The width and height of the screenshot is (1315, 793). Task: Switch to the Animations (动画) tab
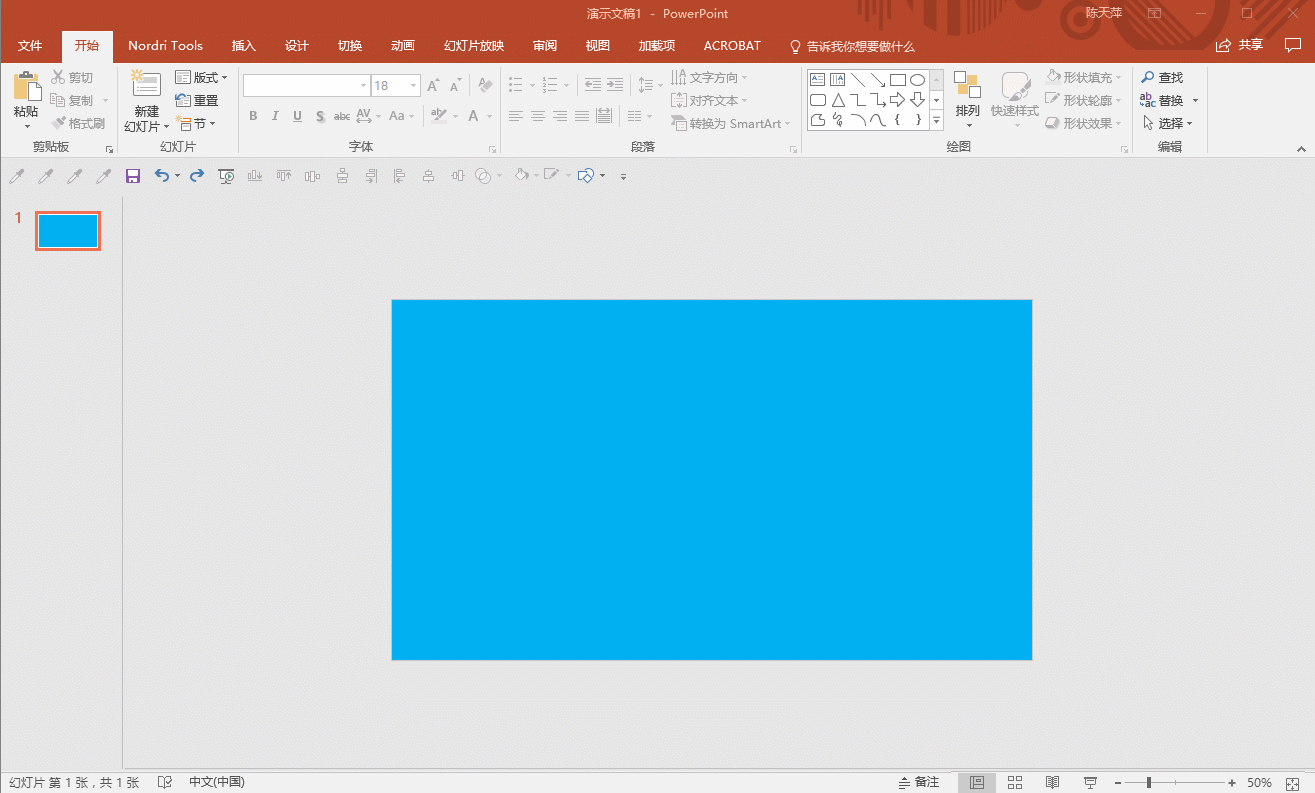403,46
